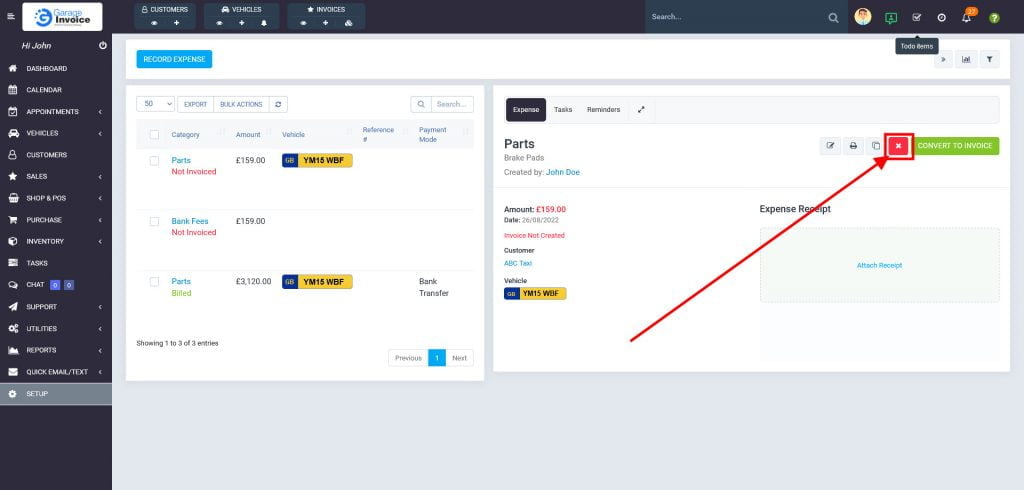The width and height of the screenshot is (1024, 490).
Task: Open vehicle reminders bell icon
Action: (264, 23)
